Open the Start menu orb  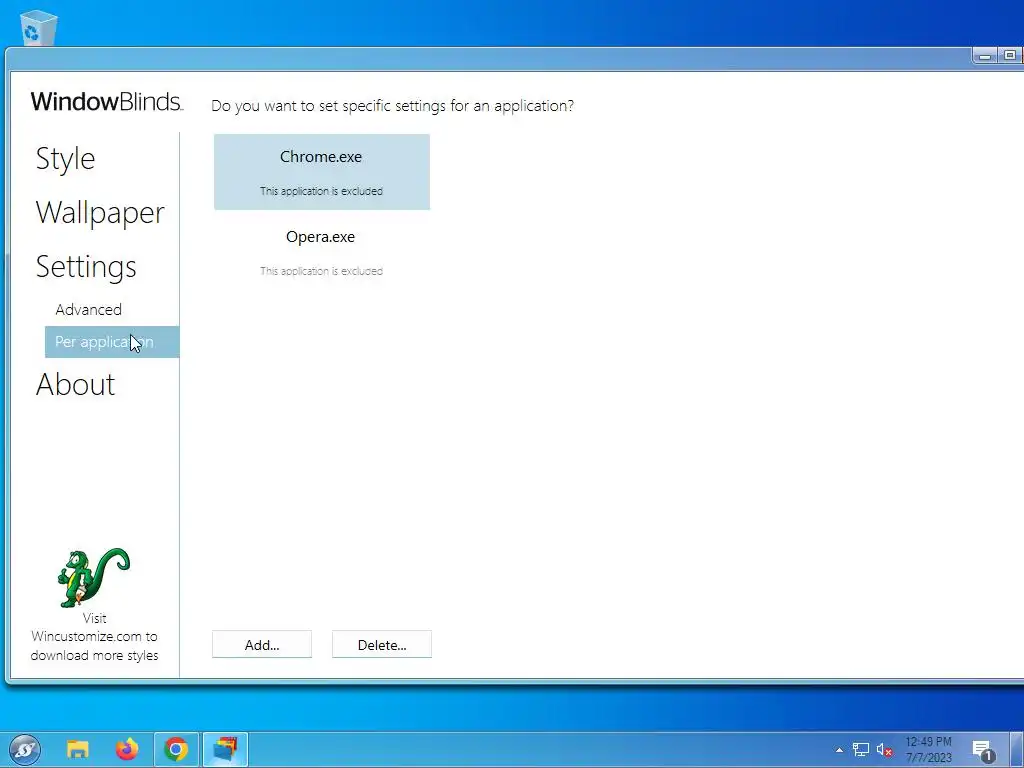pyautogui.click(x=25, y=749)
